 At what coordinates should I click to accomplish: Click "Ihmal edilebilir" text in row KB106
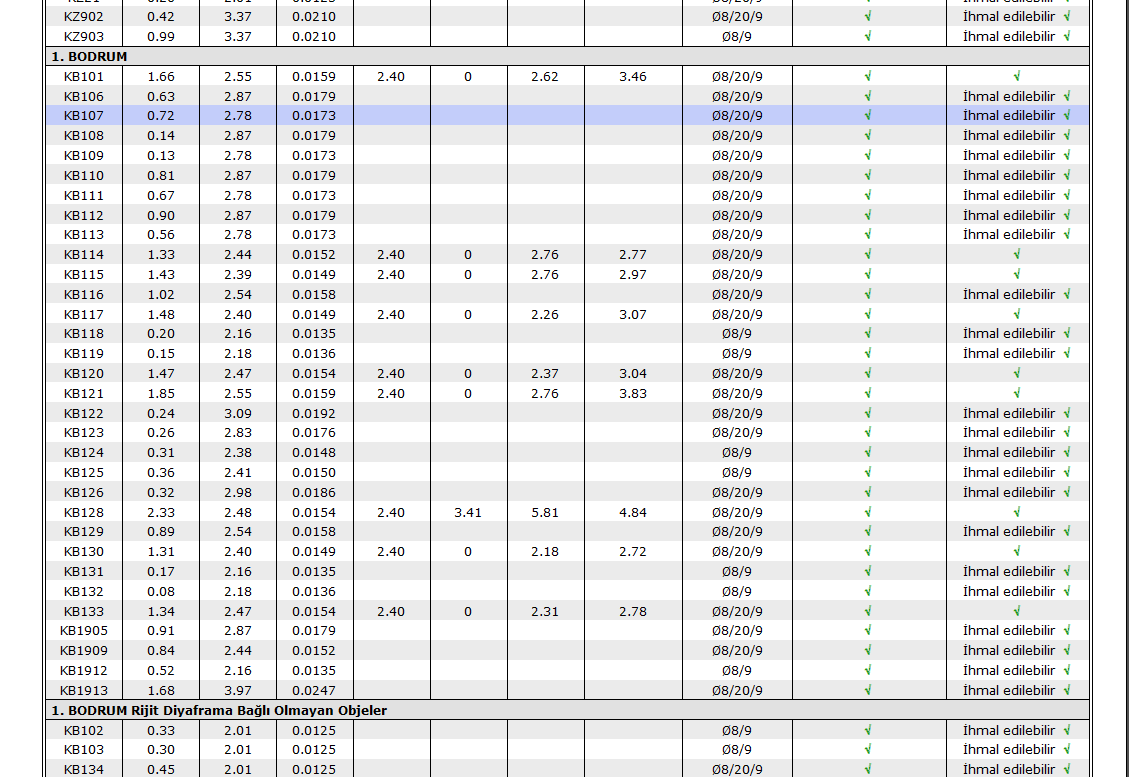(x=1008, y=96)
